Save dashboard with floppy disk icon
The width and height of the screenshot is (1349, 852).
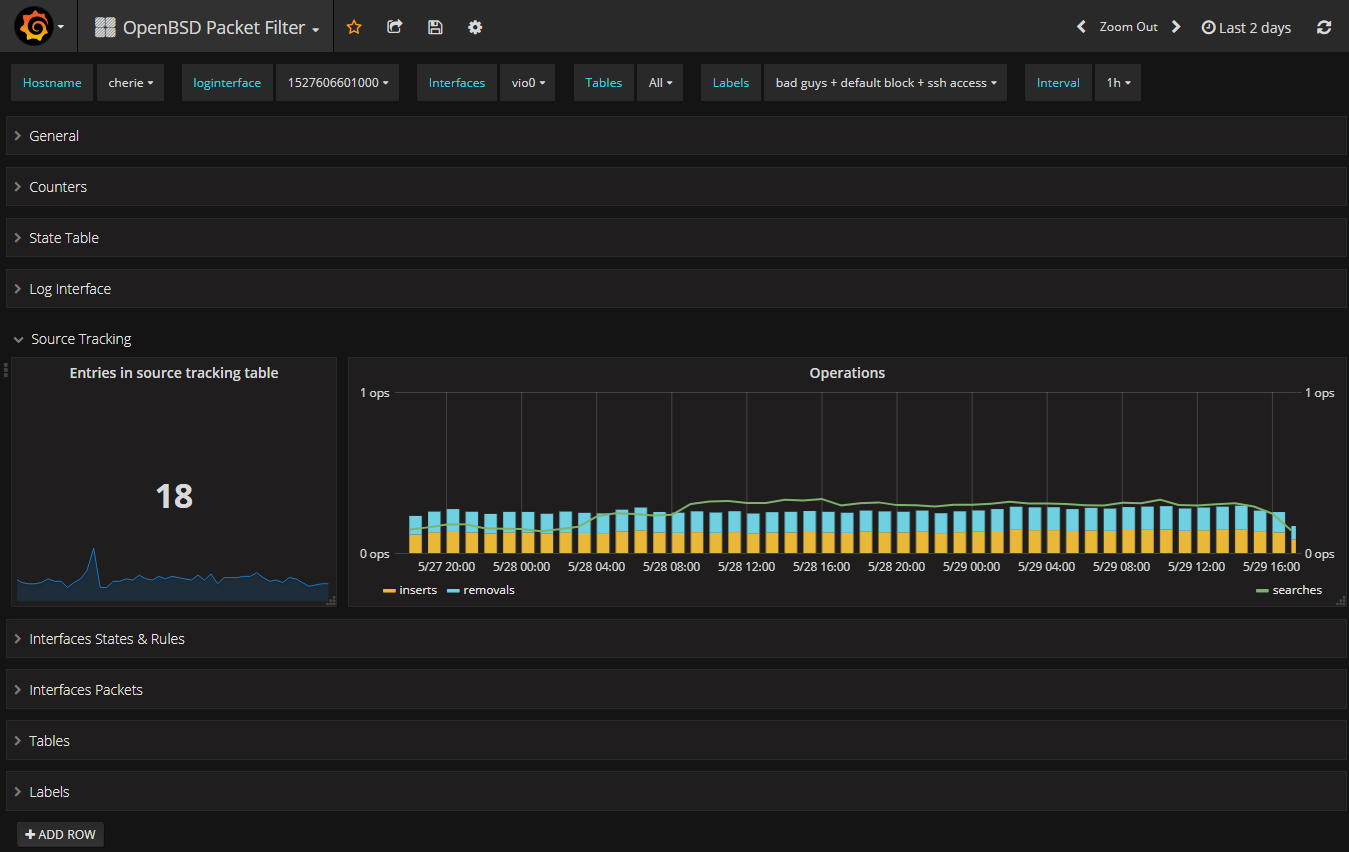click(435, 27)
